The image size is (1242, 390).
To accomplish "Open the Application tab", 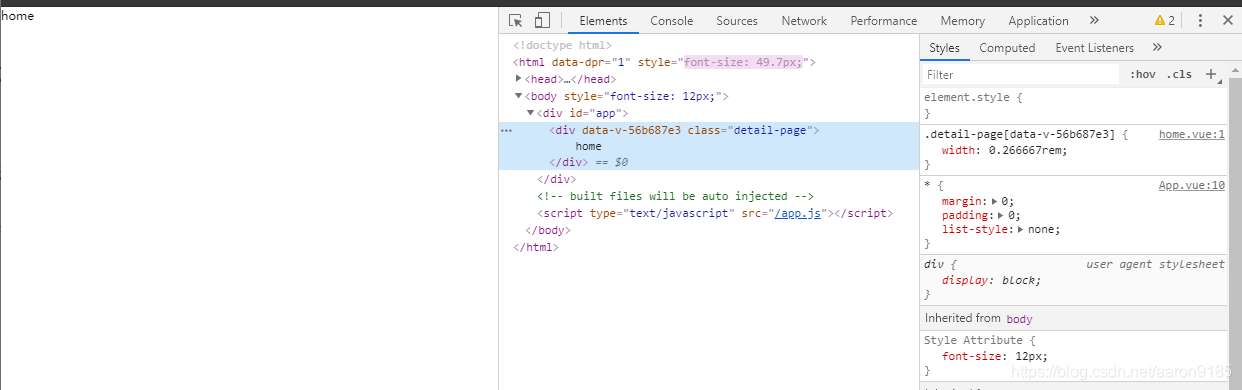I will [1038, 20].
